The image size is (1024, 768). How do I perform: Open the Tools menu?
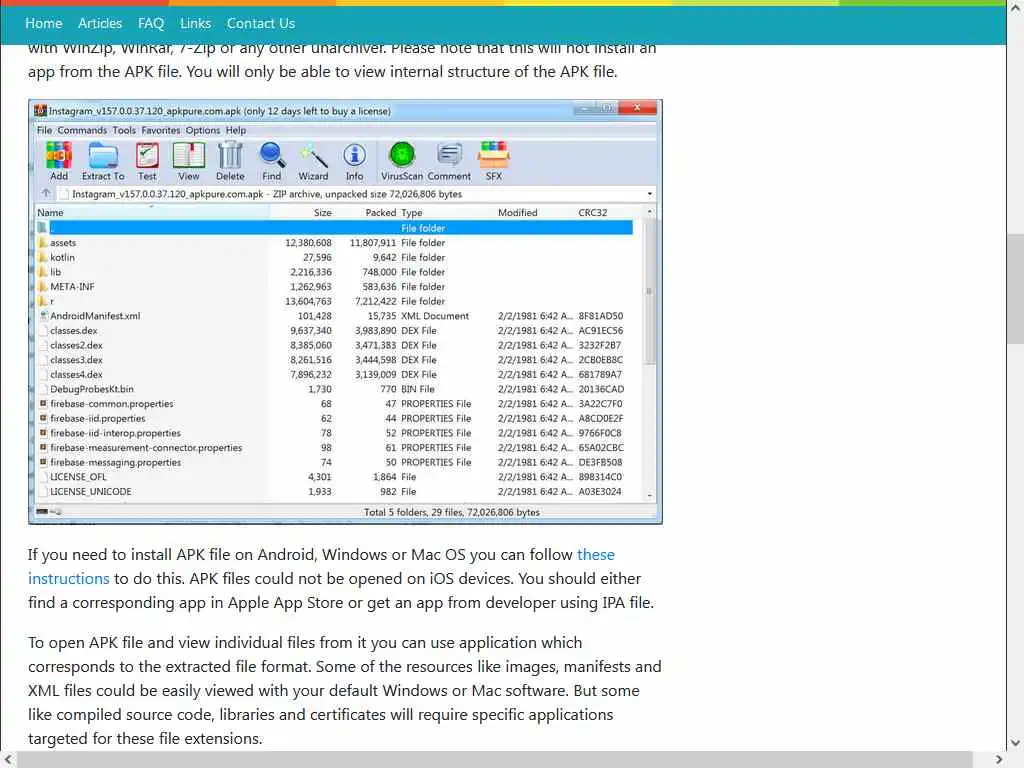click(124, 130)
